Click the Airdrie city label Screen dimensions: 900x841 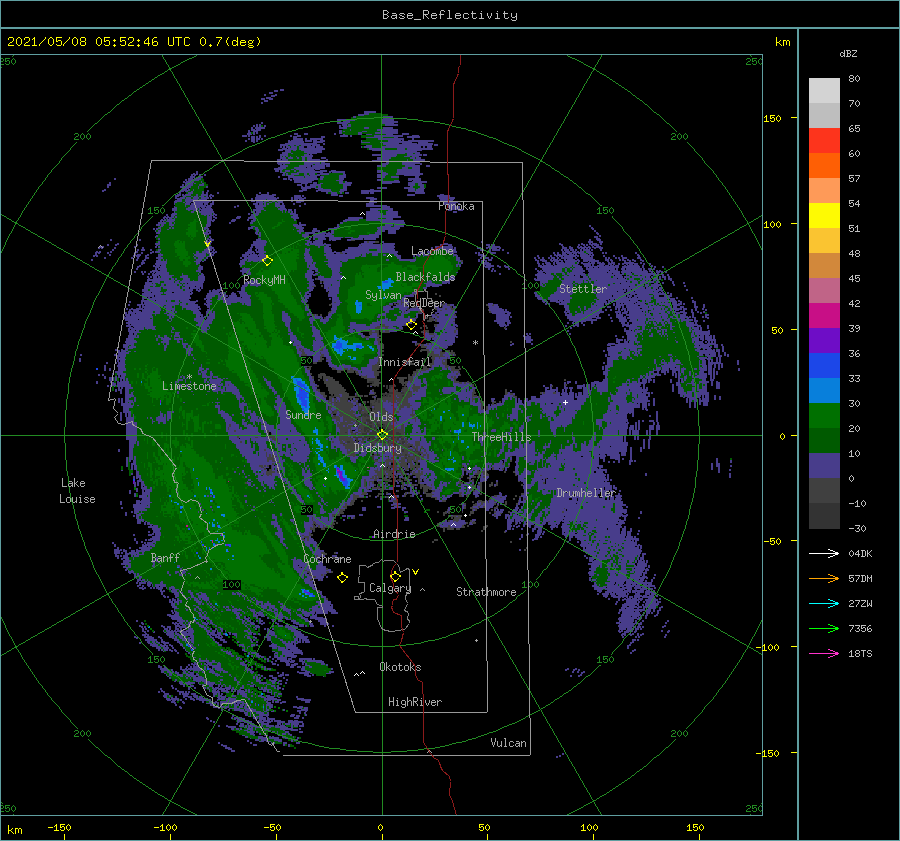tap(394, 534)
